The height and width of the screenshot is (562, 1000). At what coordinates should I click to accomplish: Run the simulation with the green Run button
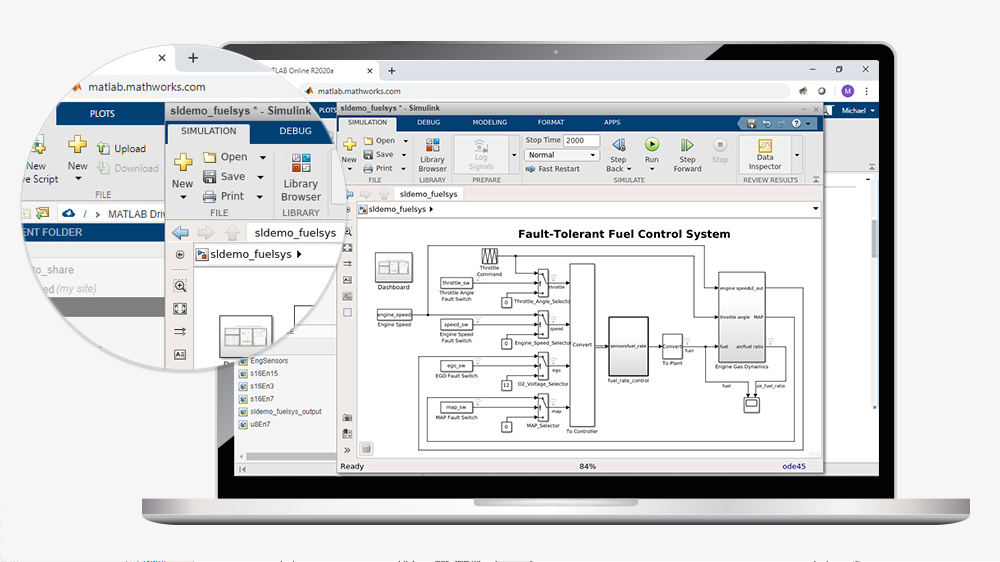click(651, 151)
